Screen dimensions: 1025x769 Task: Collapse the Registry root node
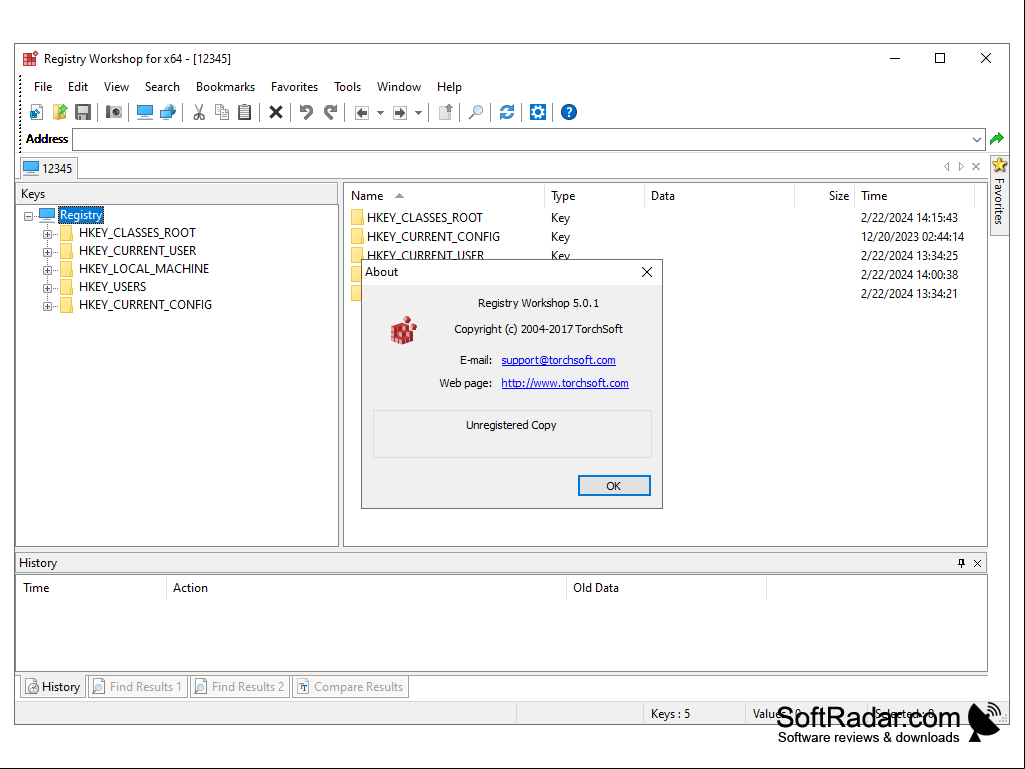(28, 216)
